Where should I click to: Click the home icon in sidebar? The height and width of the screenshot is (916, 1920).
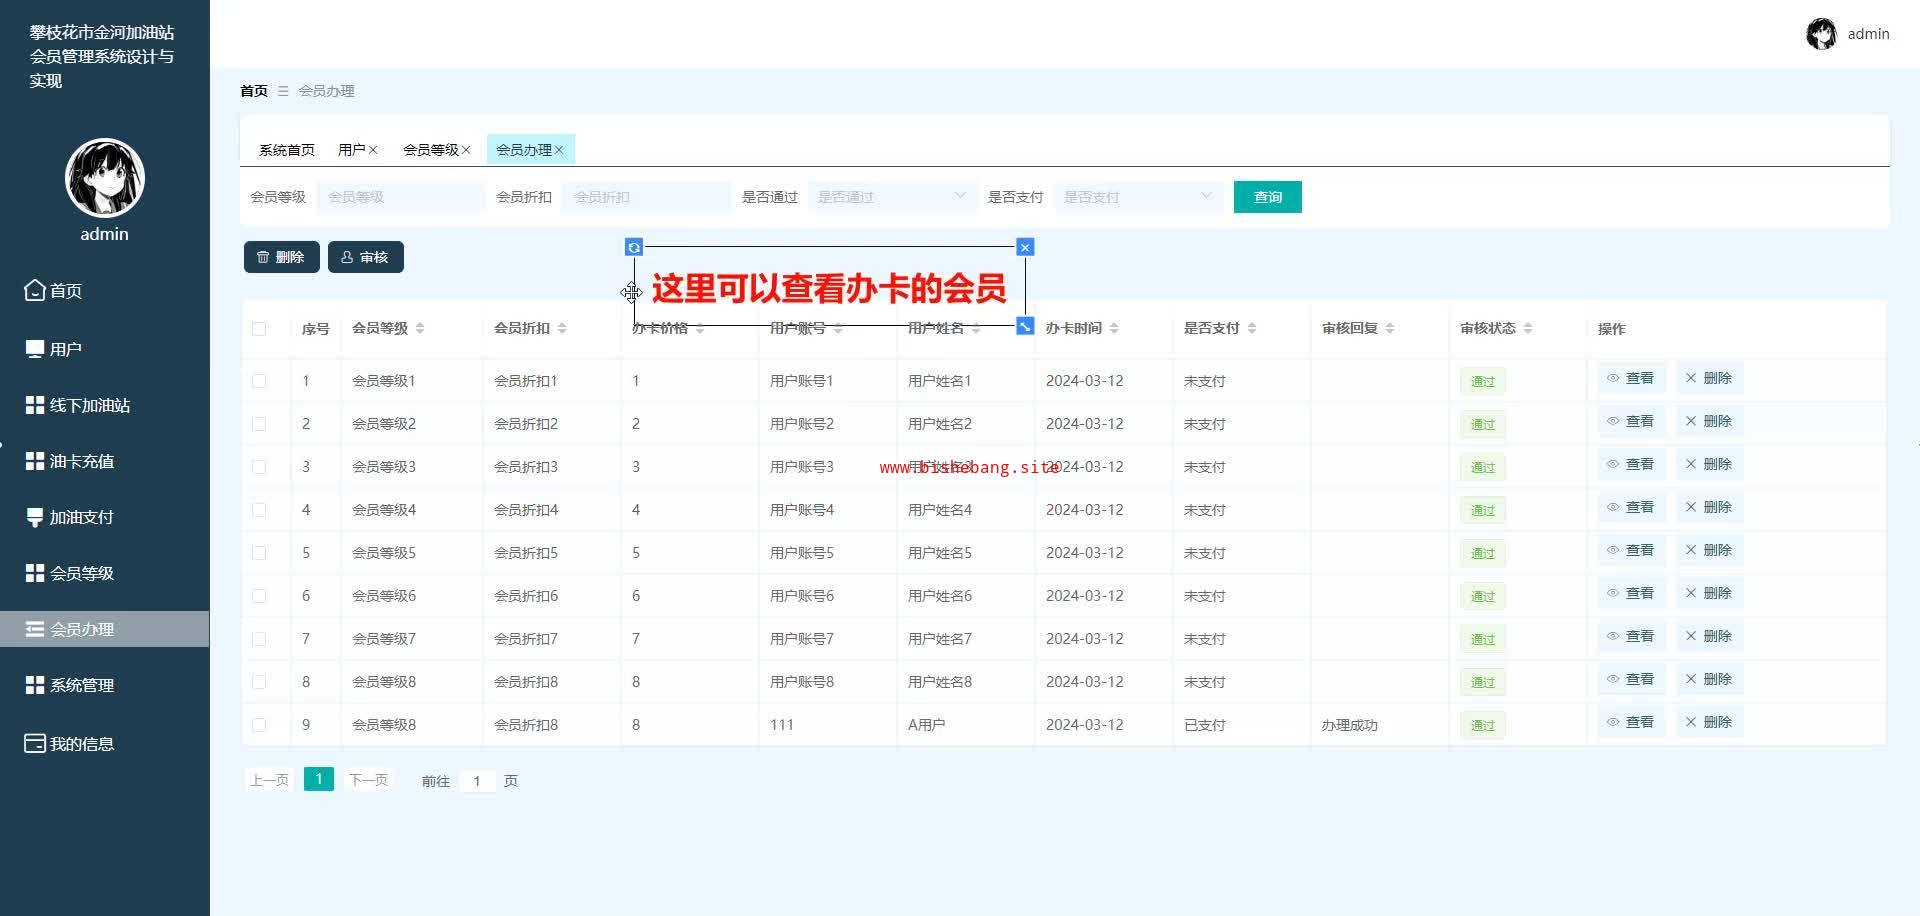(x=35, y=291)
